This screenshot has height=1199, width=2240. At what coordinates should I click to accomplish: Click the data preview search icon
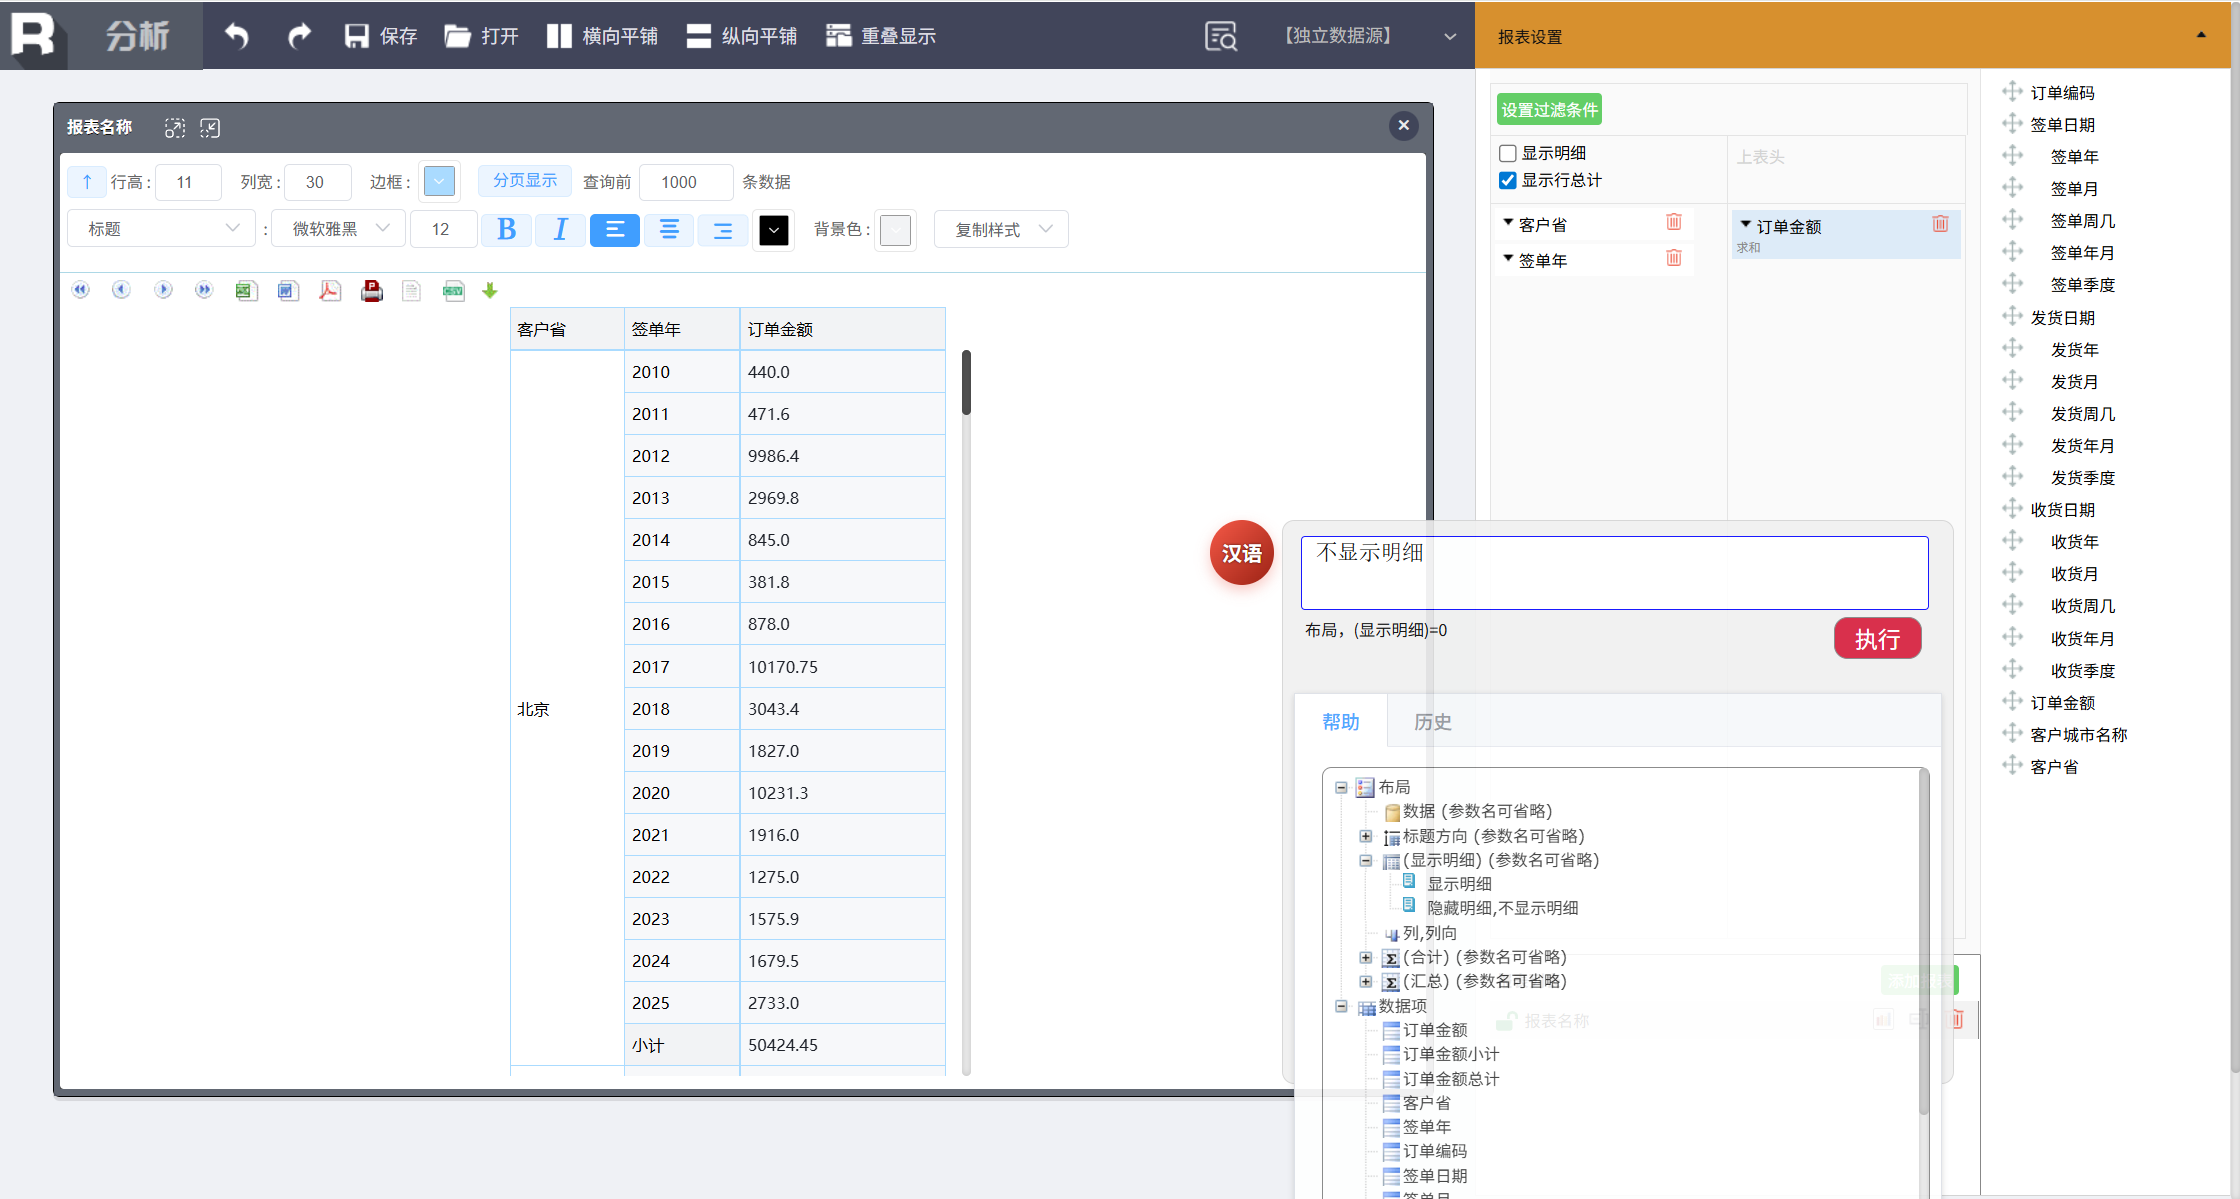[x=1221, y=36]
